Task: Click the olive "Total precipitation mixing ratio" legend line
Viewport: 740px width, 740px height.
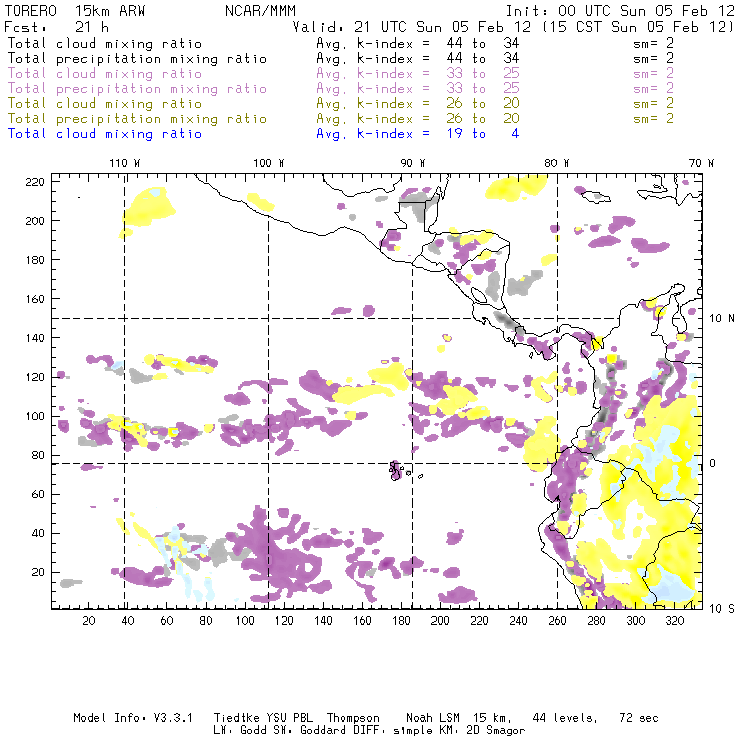Action: [x=137, y=118]
